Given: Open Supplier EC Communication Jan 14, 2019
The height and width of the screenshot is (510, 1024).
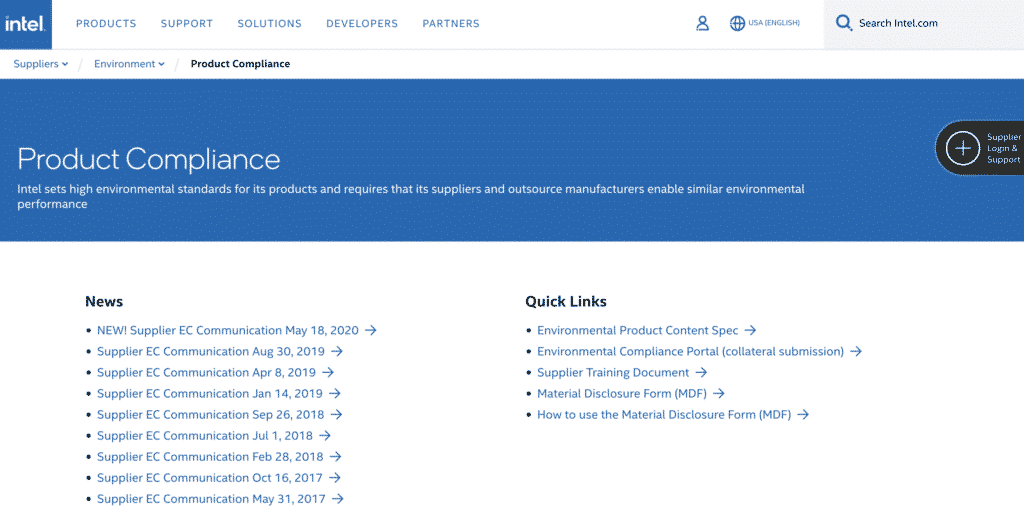Looking at the screenshot, I should [210, 393].
